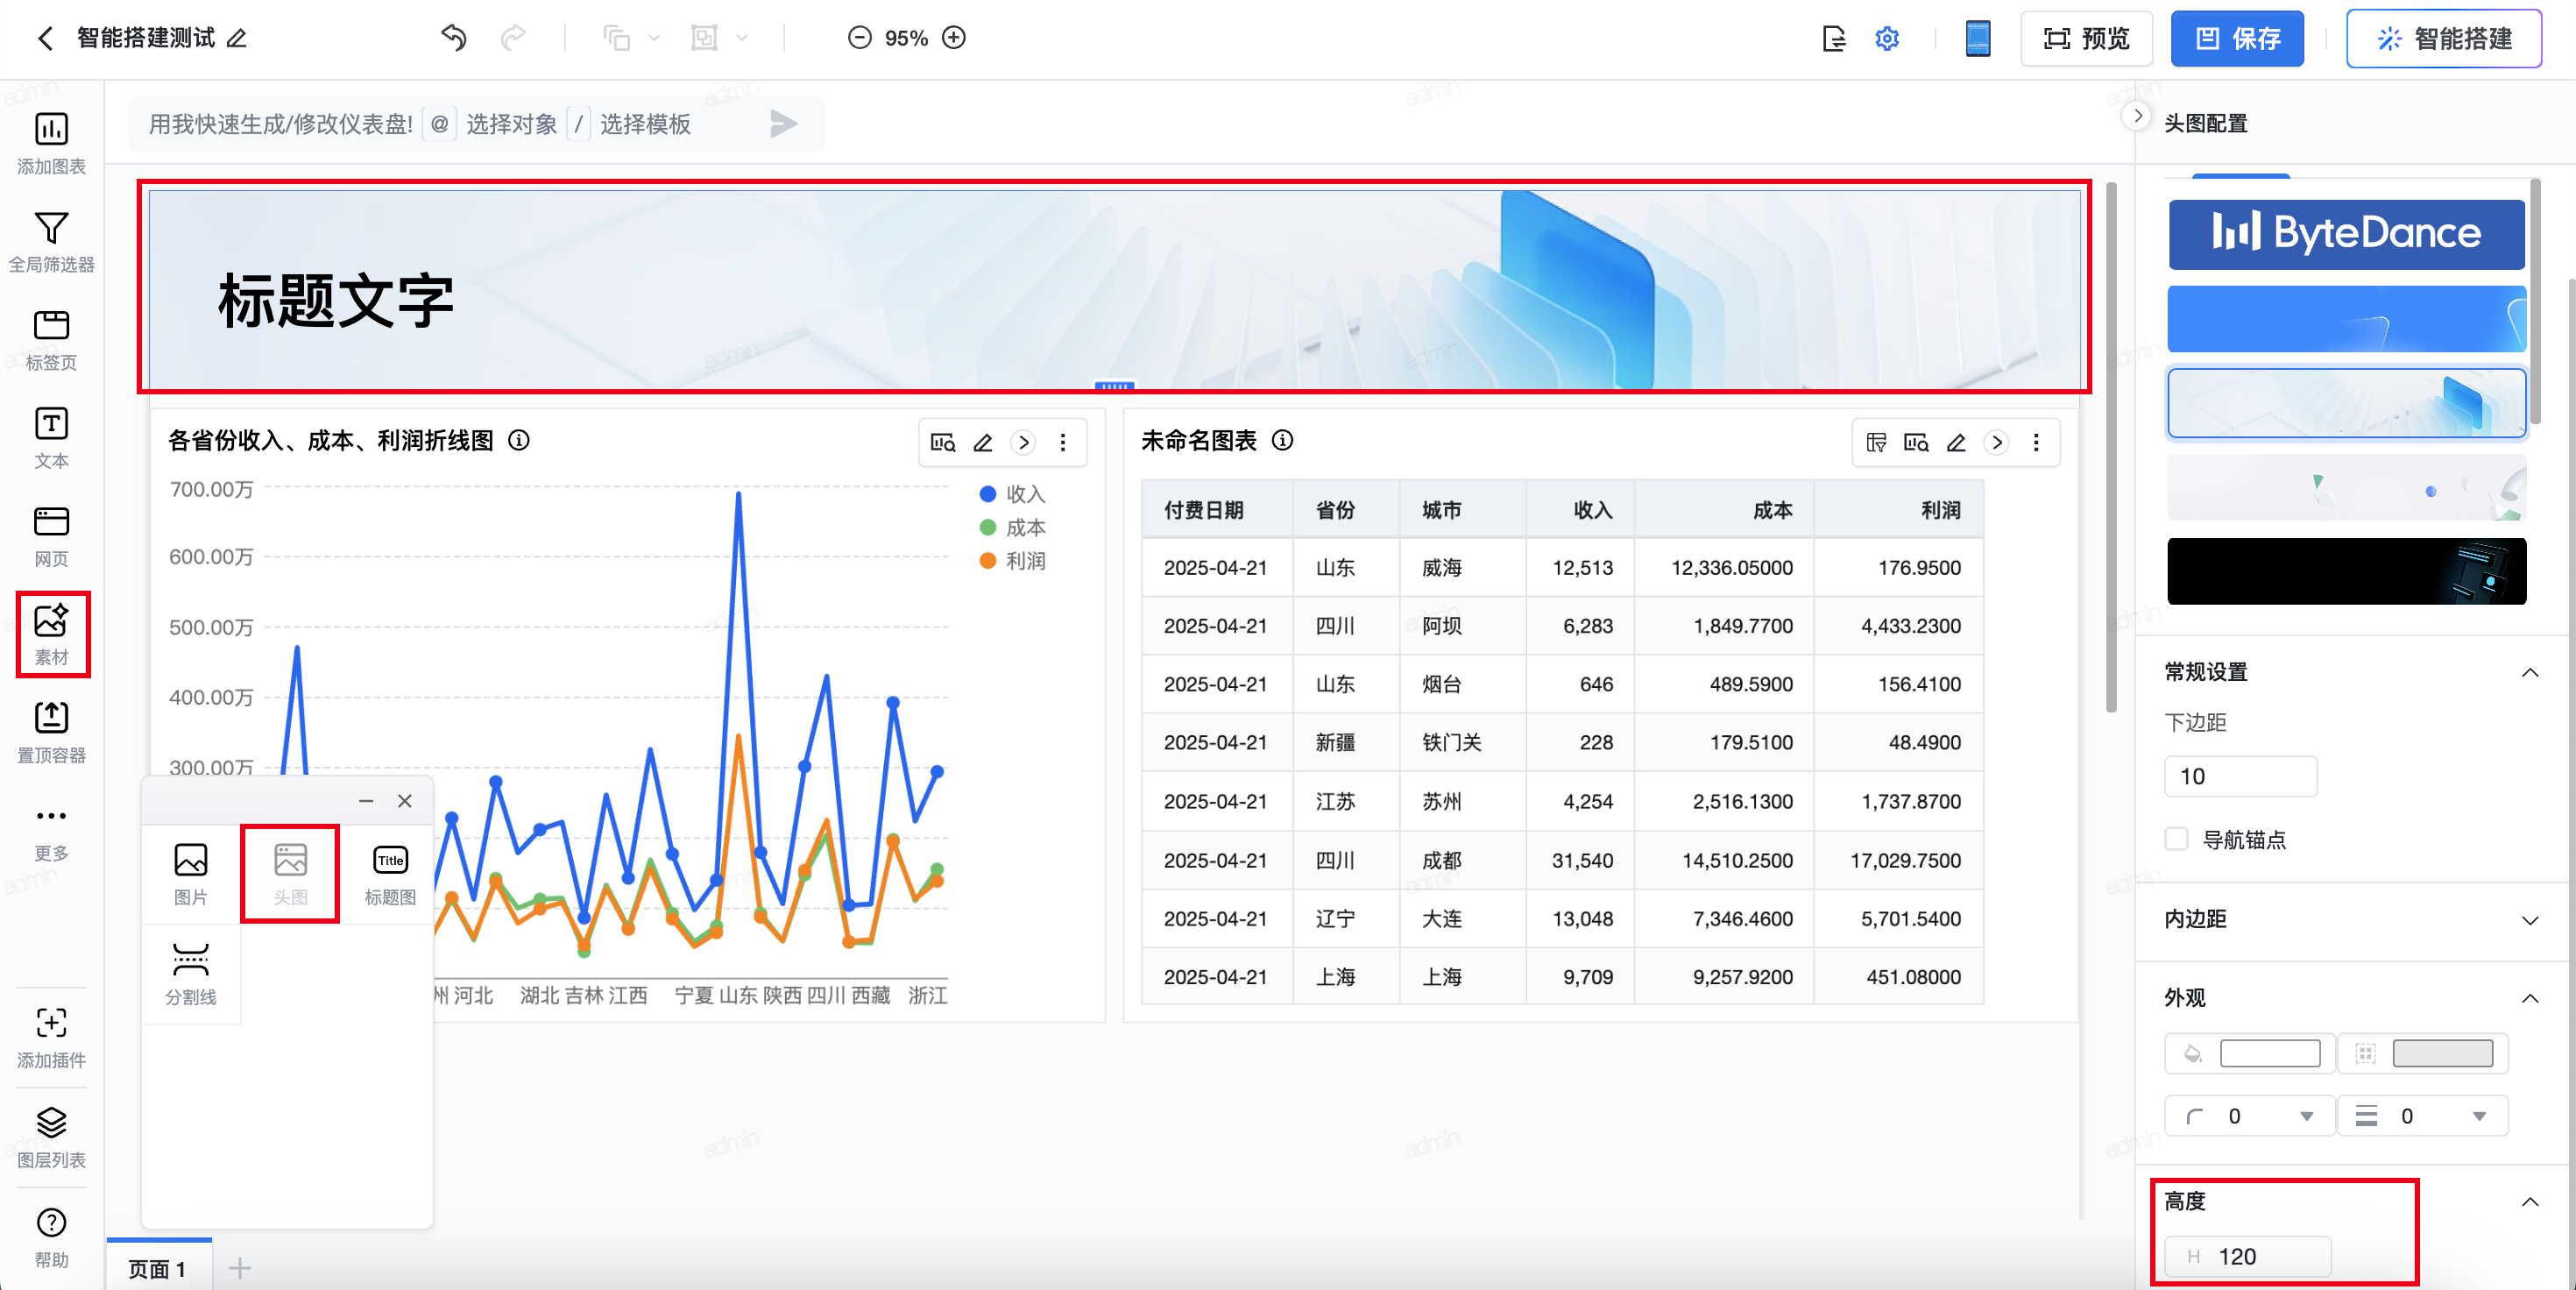Click the 预览 preview button

tap(2086, 38)
